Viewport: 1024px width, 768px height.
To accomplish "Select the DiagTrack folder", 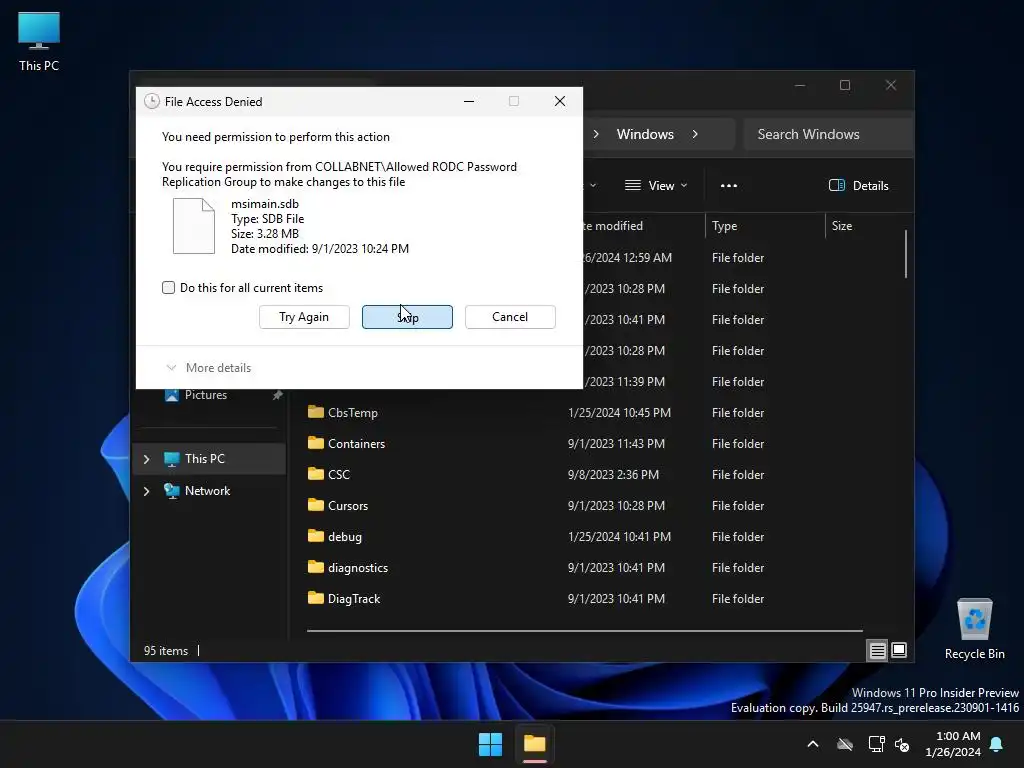I will 354,599.
